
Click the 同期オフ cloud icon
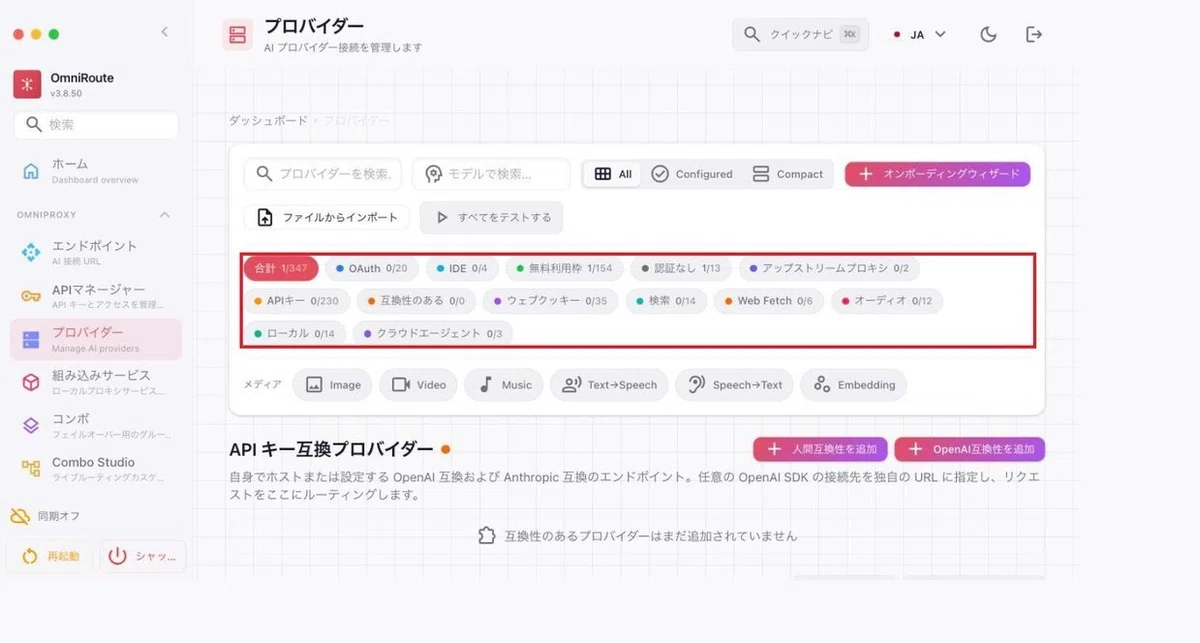(x=20, y=516)
